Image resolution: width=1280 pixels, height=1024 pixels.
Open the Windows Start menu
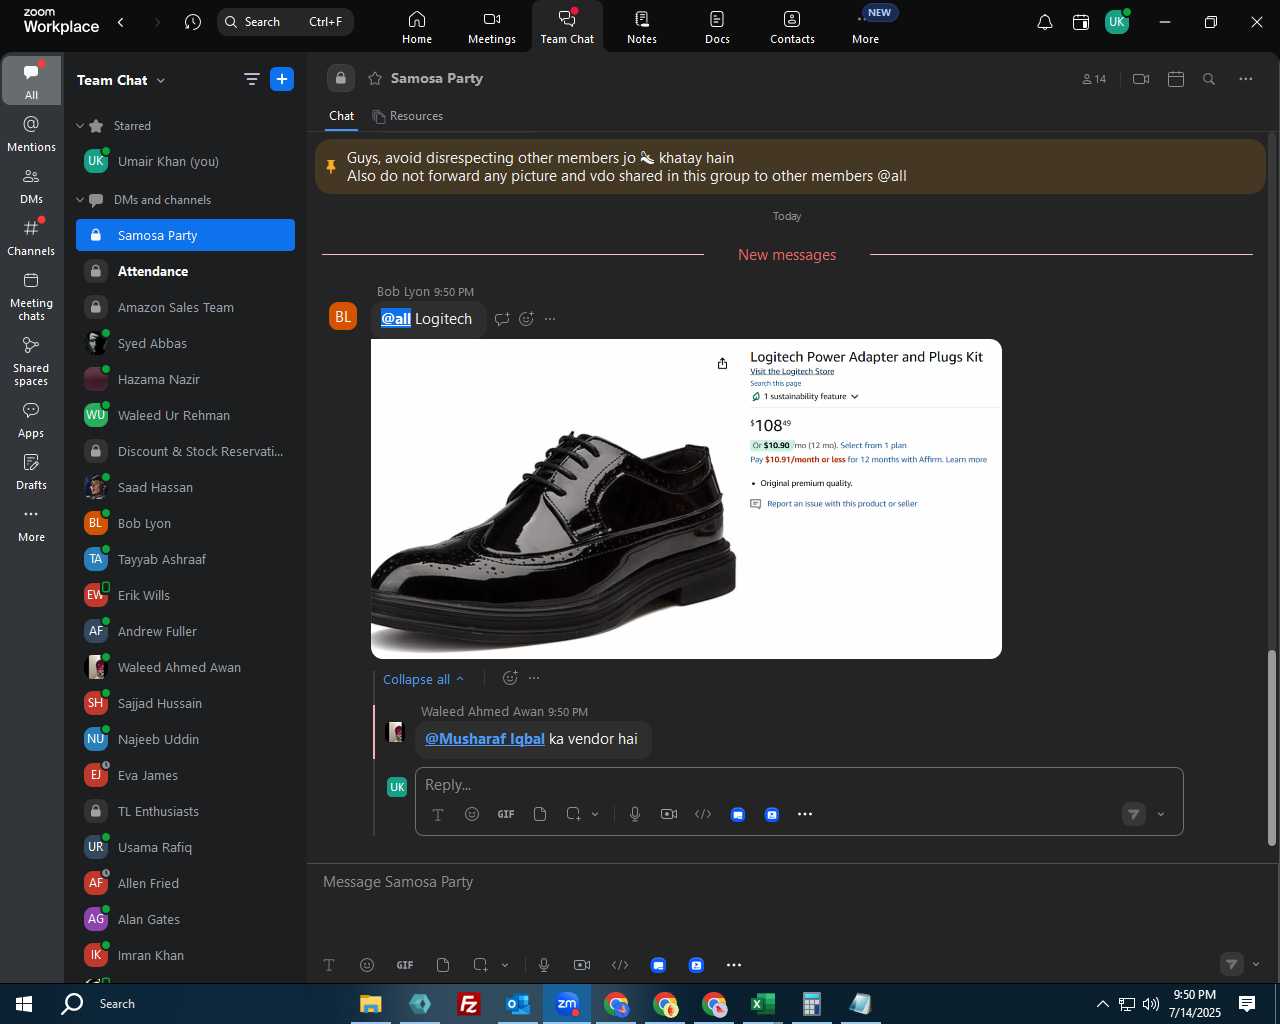tap(24, 1004)
